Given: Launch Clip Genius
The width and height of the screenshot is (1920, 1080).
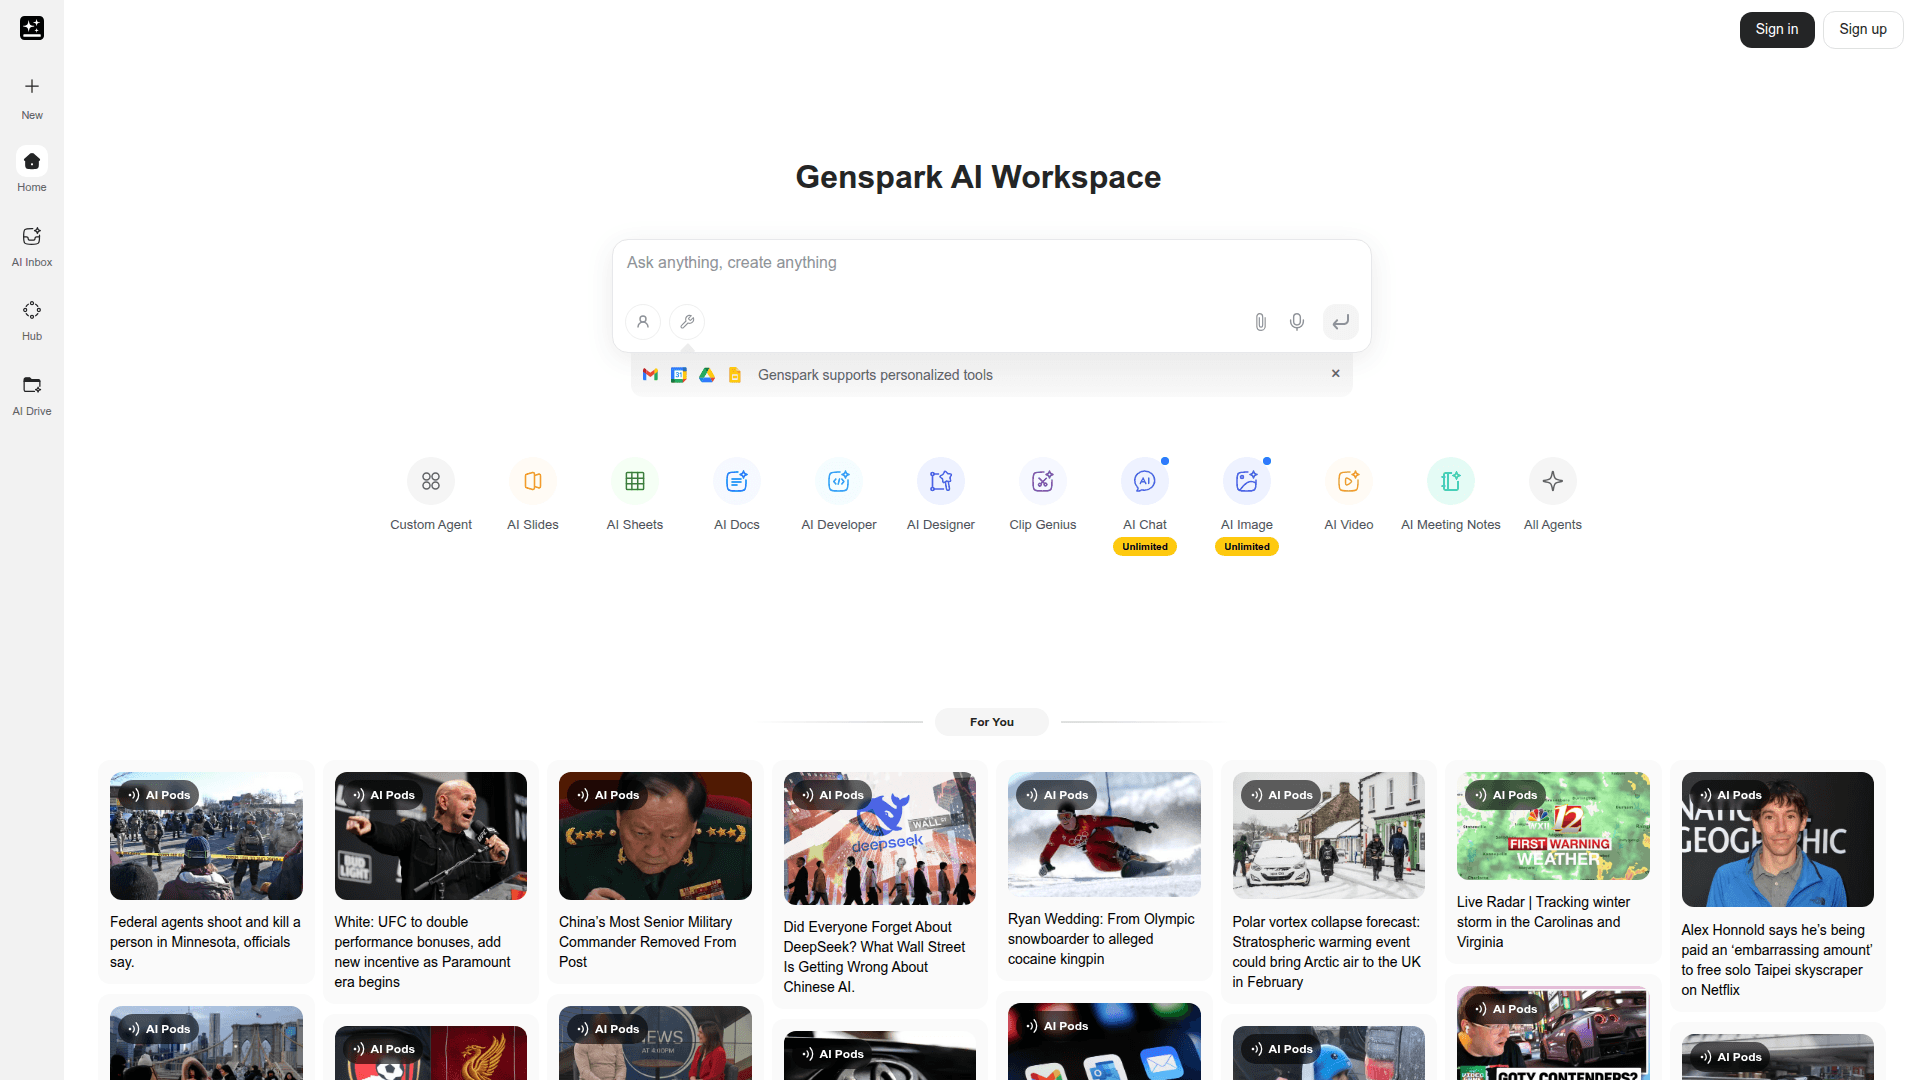Looking at the screenshot, I should [1042, 495].
